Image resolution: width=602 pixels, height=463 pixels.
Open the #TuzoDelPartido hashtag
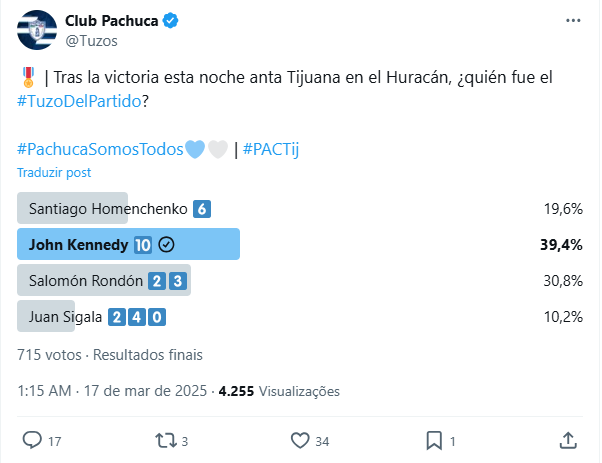79,101
